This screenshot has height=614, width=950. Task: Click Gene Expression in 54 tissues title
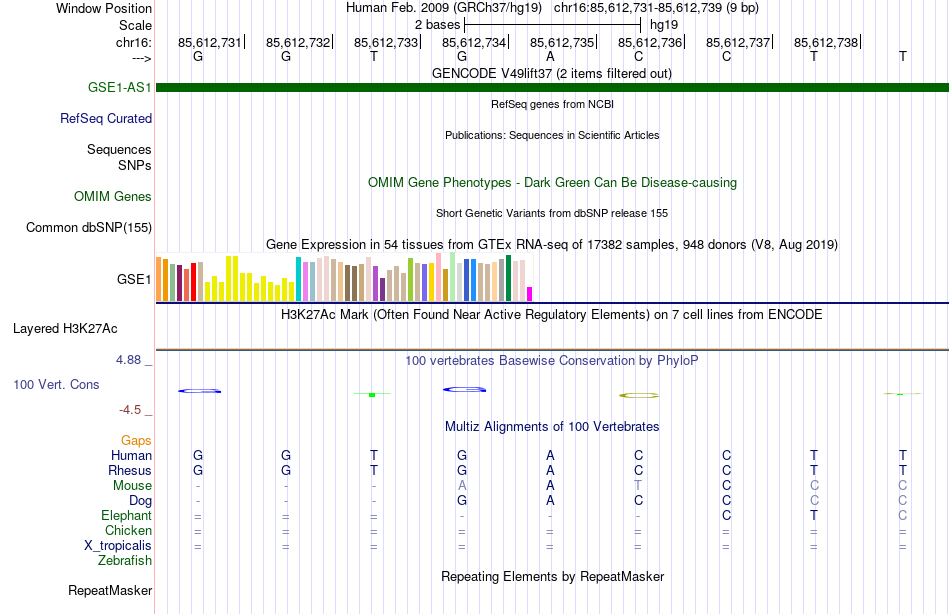pos(552,244)
